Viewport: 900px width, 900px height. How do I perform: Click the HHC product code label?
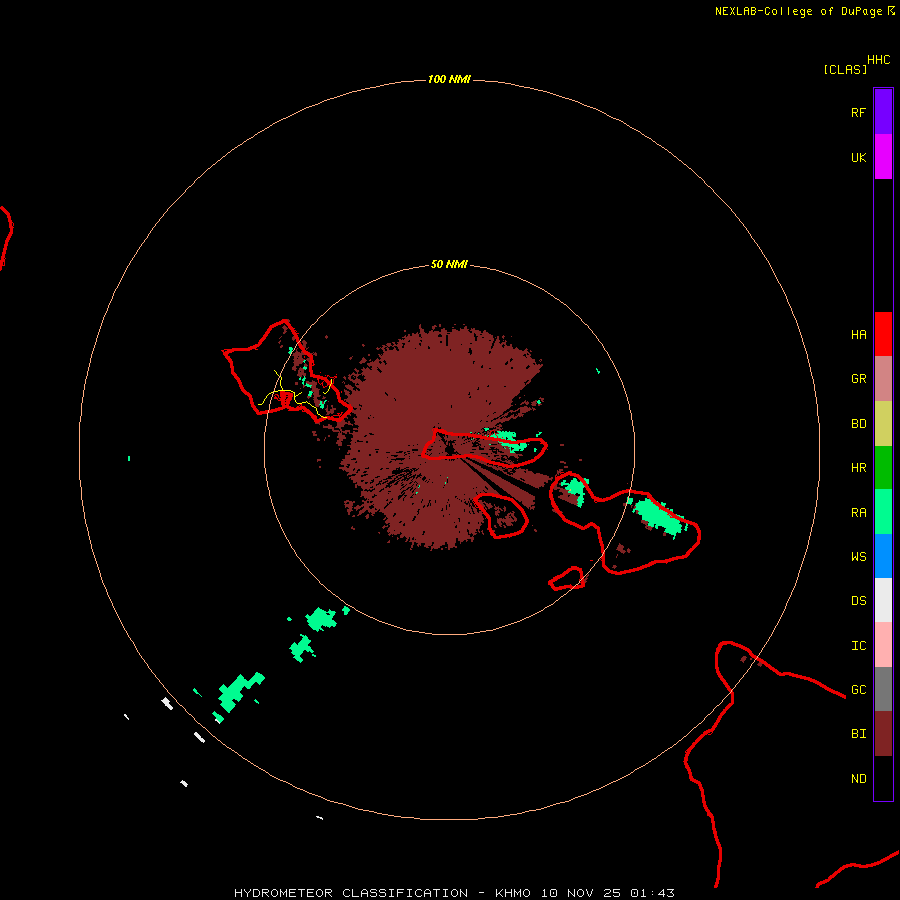(879, 60)
